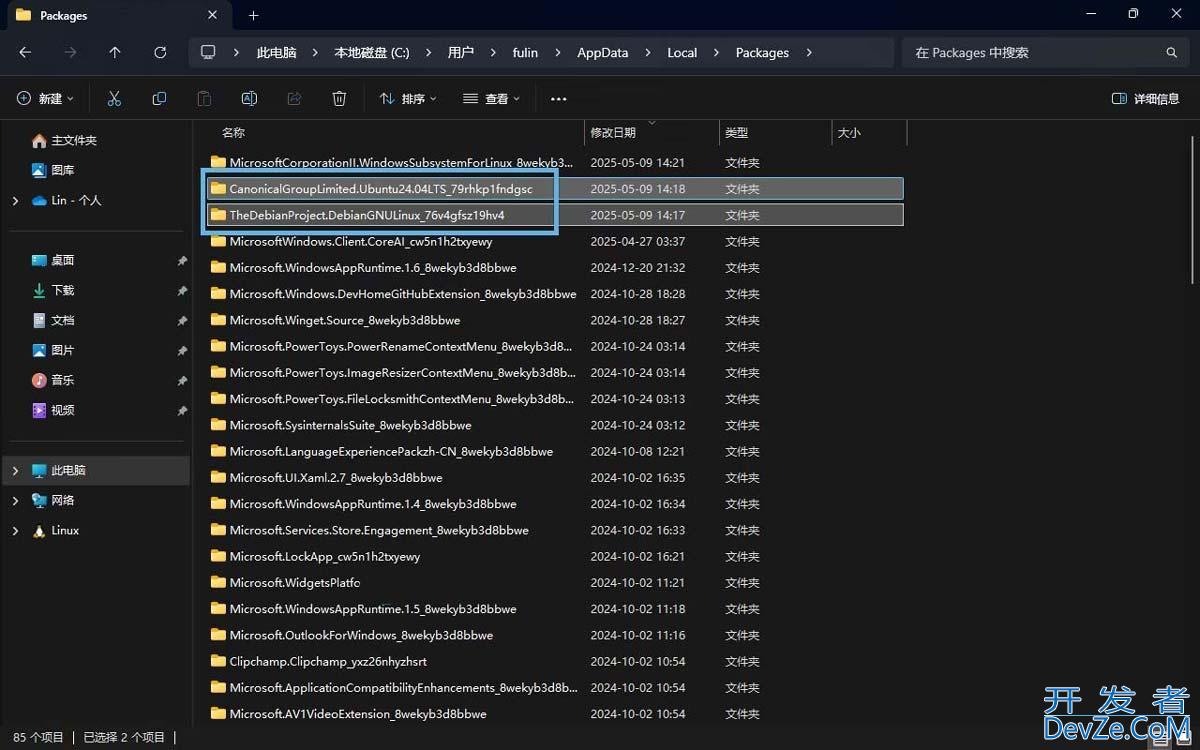The image size is (1200, 750).
Task: Click the Paste clipboard icon
Action: (x=204, y=98)
